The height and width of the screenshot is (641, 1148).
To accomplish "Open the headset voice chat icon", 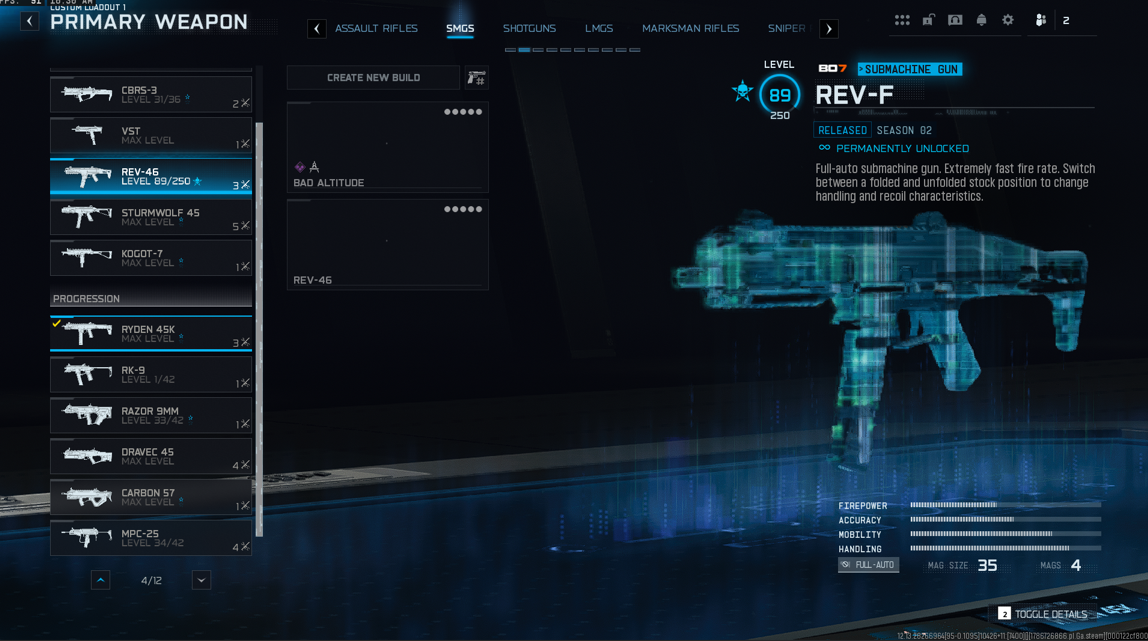I will 955,20.
